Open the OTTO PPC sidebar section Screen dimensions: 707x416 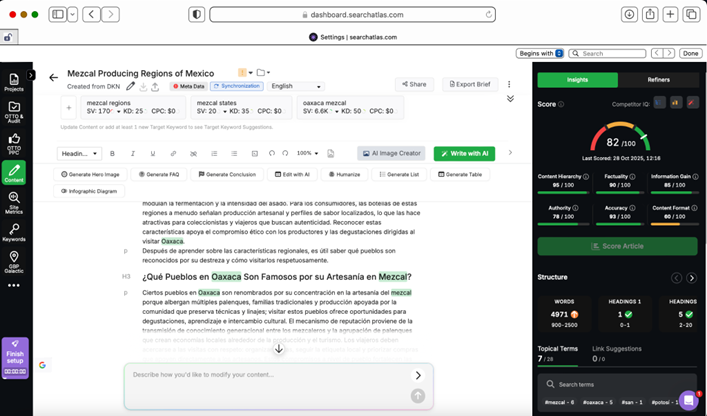[x=14, y=144]
